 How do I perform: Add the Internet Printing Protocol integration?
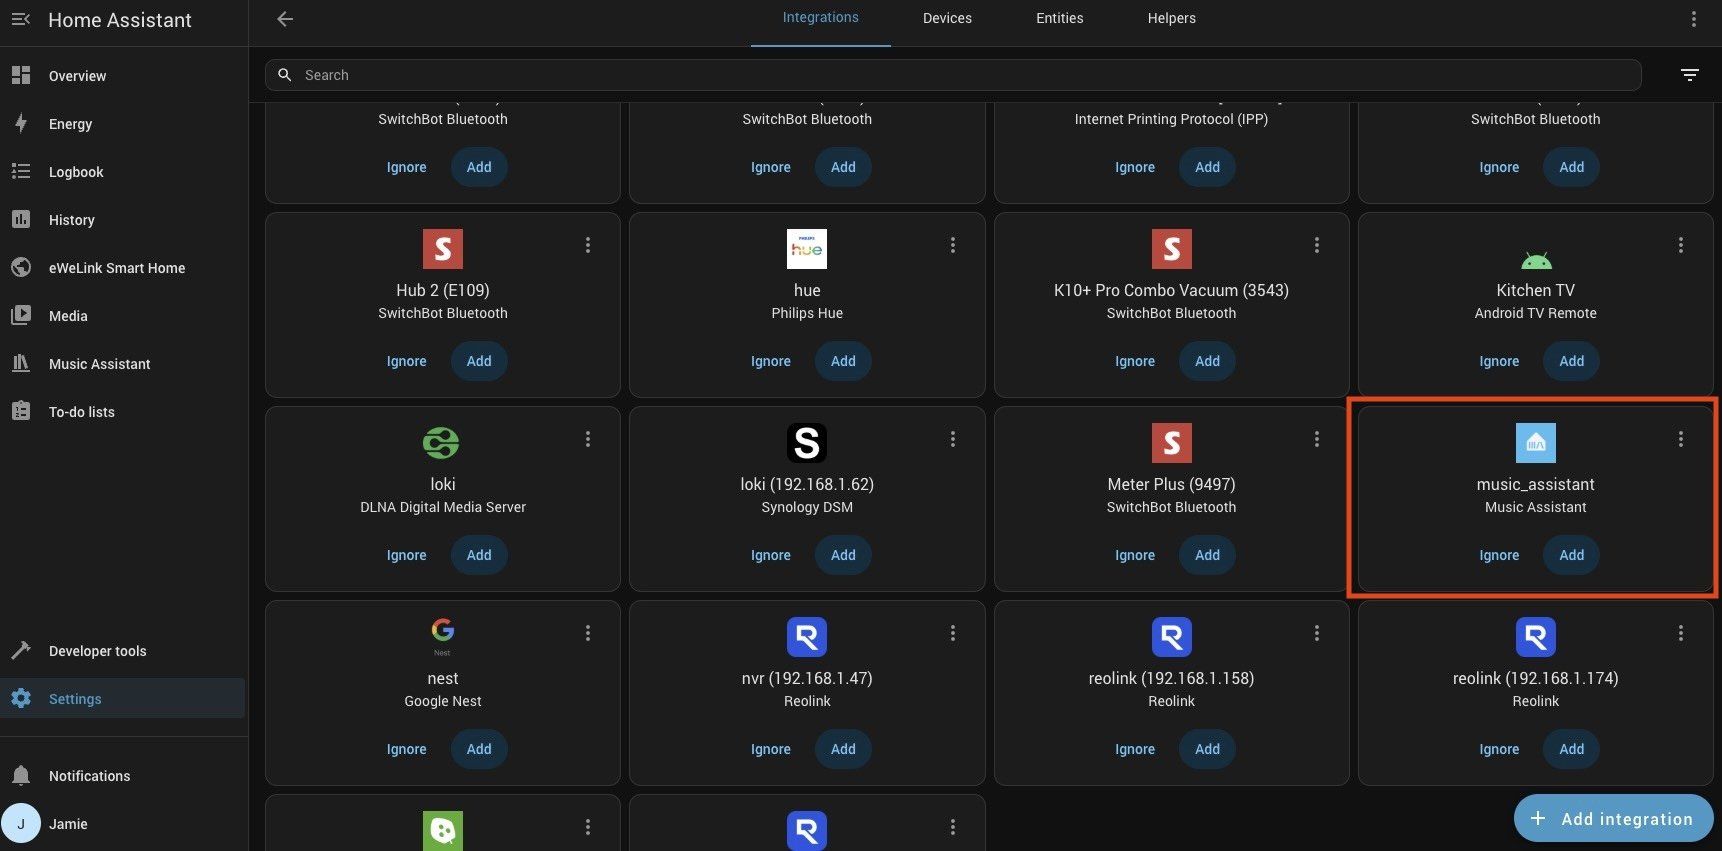pyautogui.click(x=1208, y=167)
